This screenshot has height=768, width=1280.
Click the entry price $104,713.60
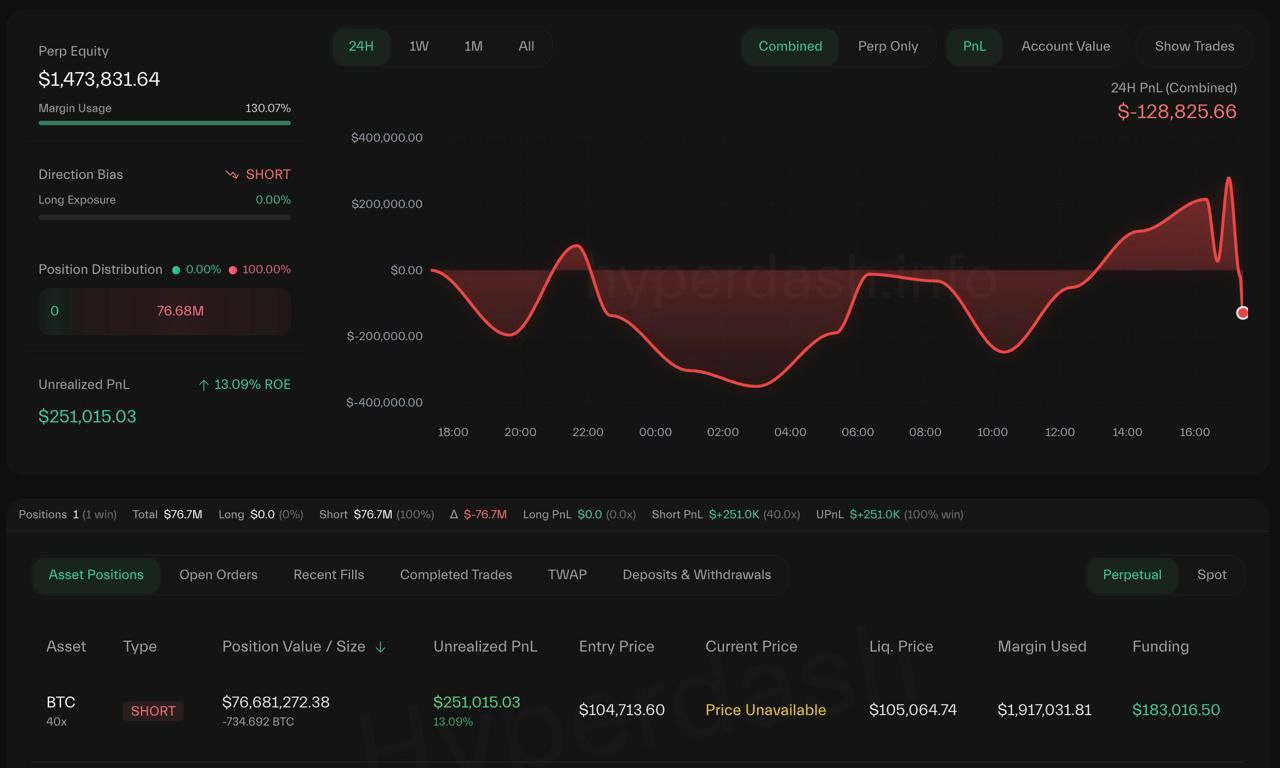pos(622,710)
